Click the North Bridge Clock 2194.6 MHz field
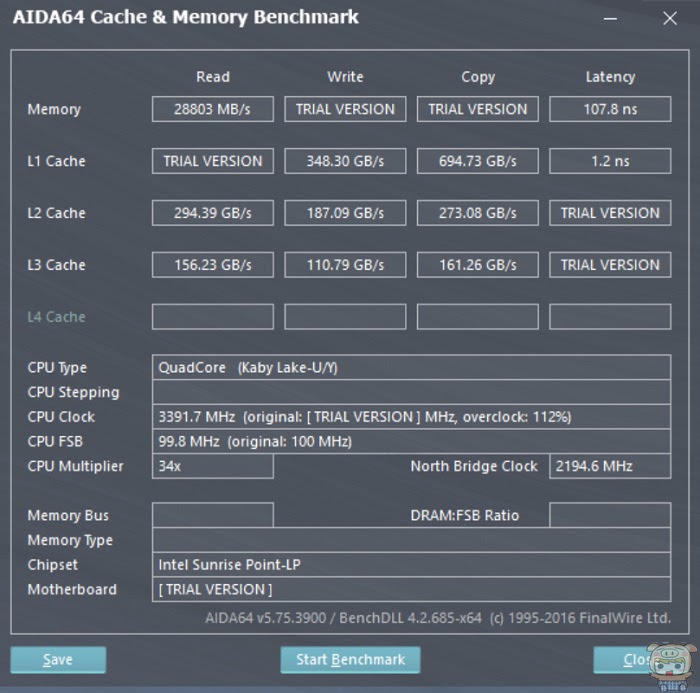The height and width of the screenshot is (693, 700). pyautogui.click(x=610, y=466)
